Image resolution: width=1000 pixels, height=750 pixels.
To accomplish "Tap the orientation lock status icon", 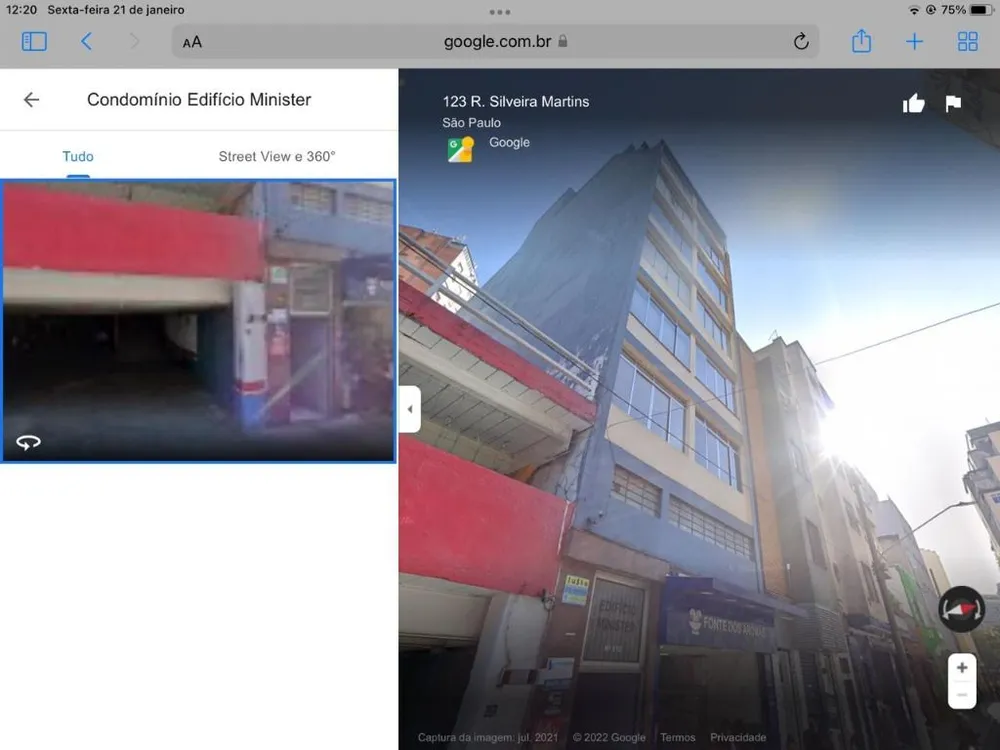I will (930, 10).
